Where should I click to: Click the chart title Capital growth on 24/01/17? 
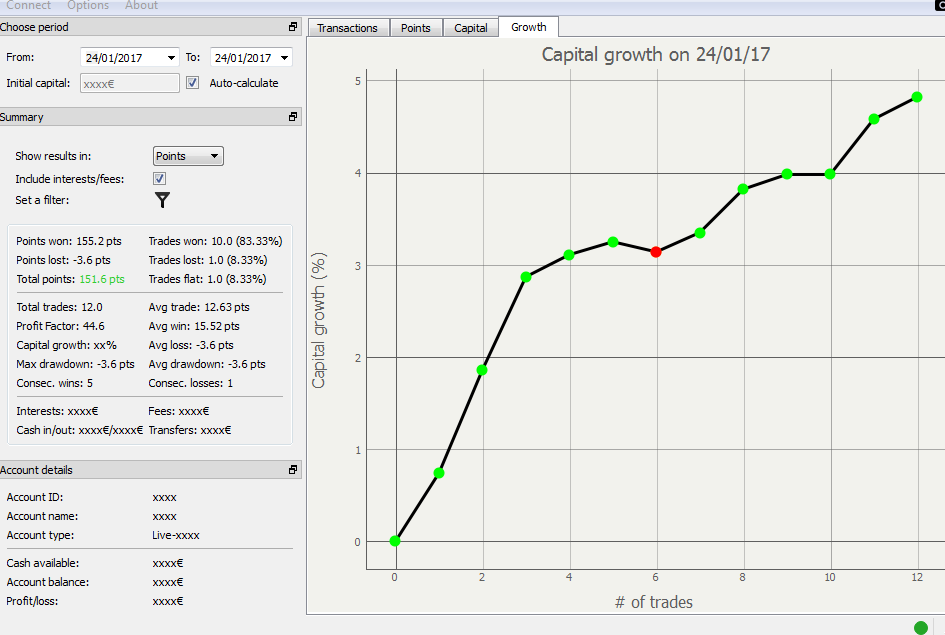(656, 54)
